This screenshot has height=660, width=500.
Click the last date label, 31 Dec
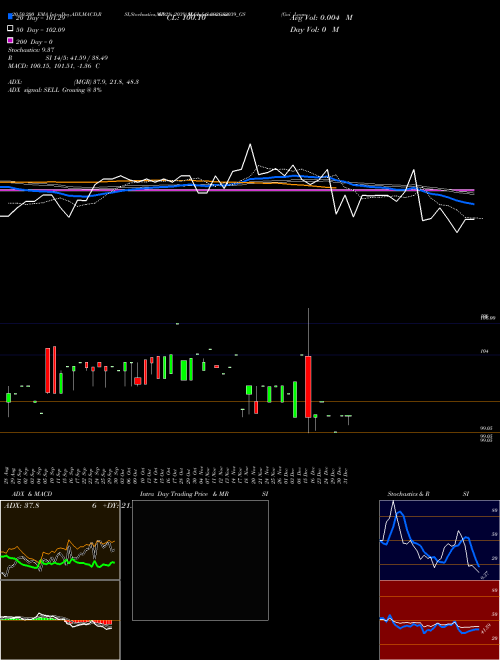(x=345, y=474)
